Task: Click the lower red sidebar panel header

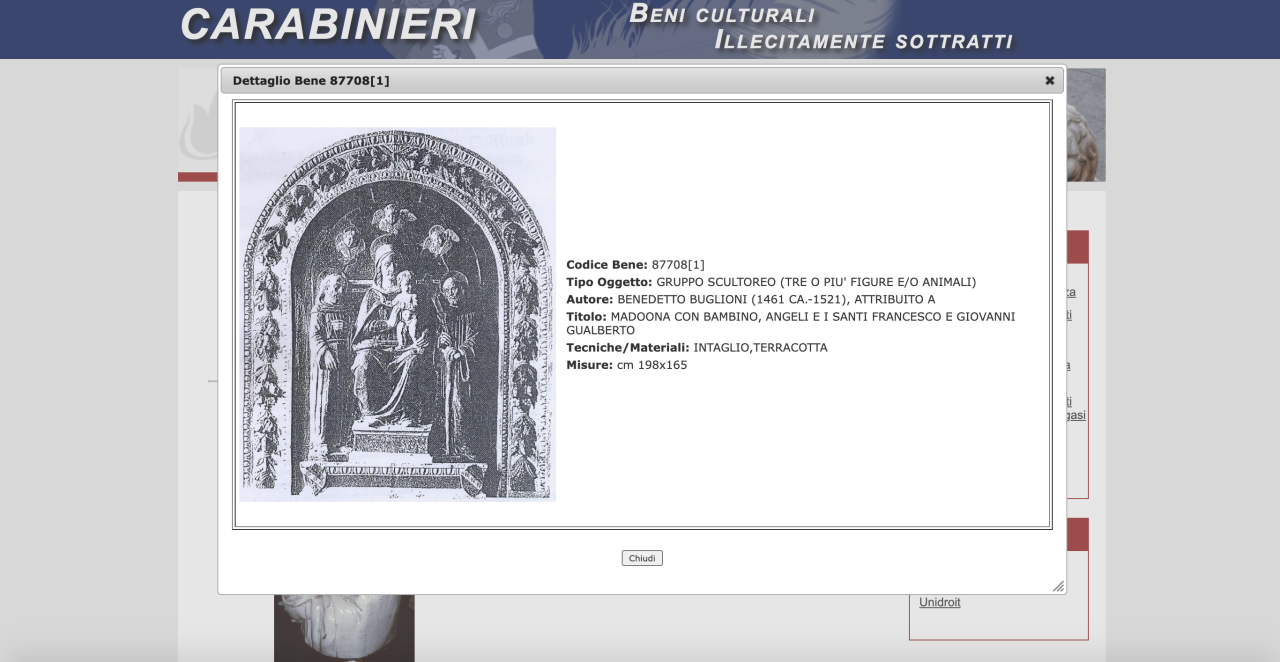Action: (x=1077, y=534)
